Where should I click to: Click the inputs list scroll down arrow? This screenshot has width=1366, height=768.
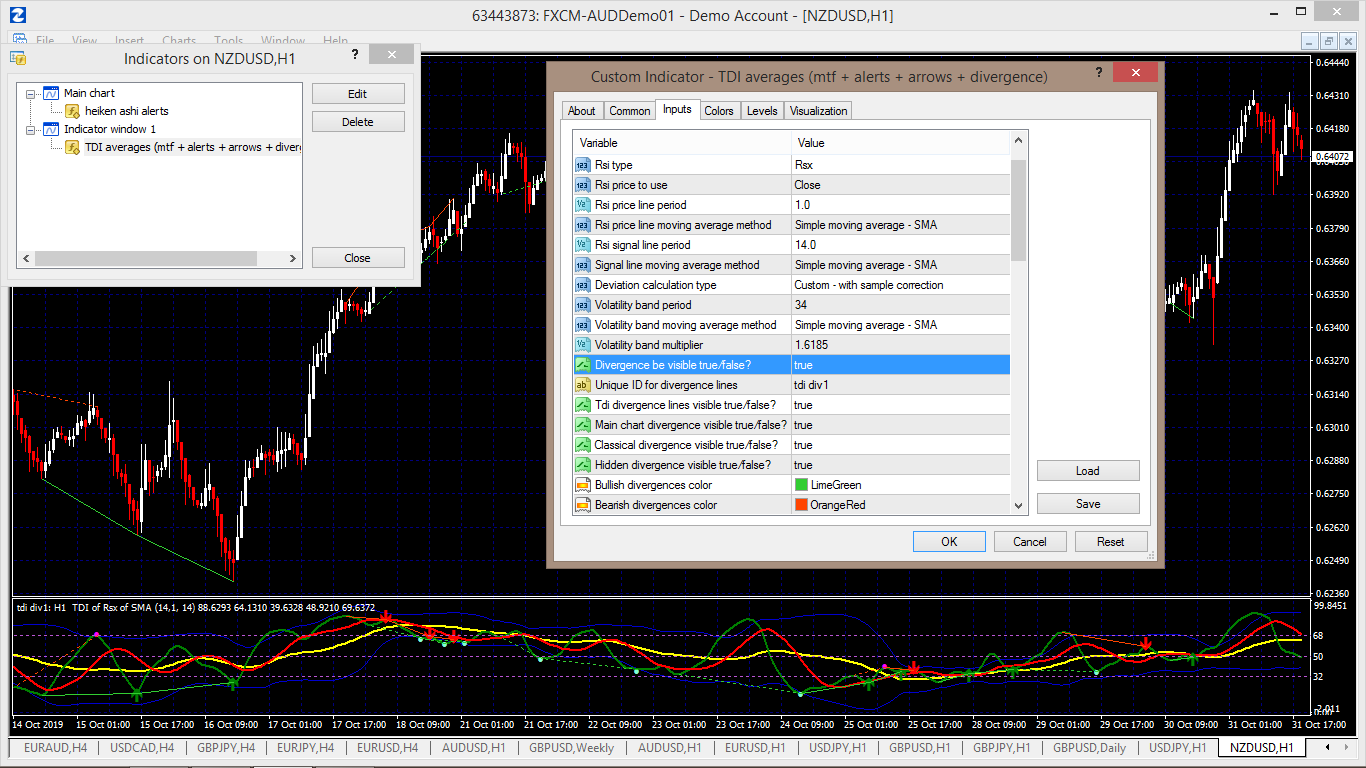(x=1019, y=506)
